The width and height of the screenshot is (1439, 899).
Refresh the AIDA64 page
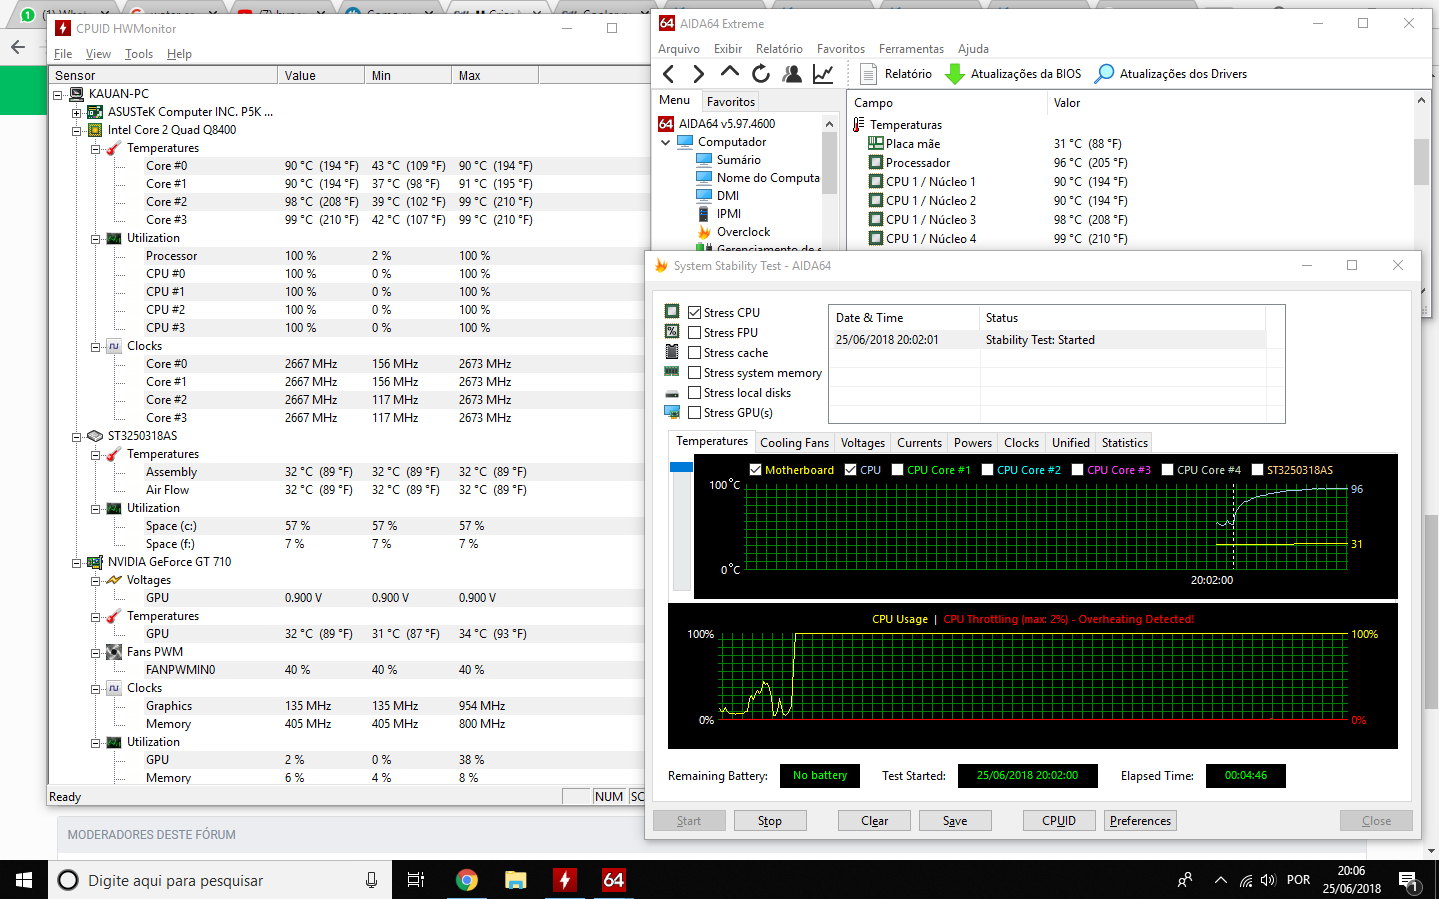[761, 73]
